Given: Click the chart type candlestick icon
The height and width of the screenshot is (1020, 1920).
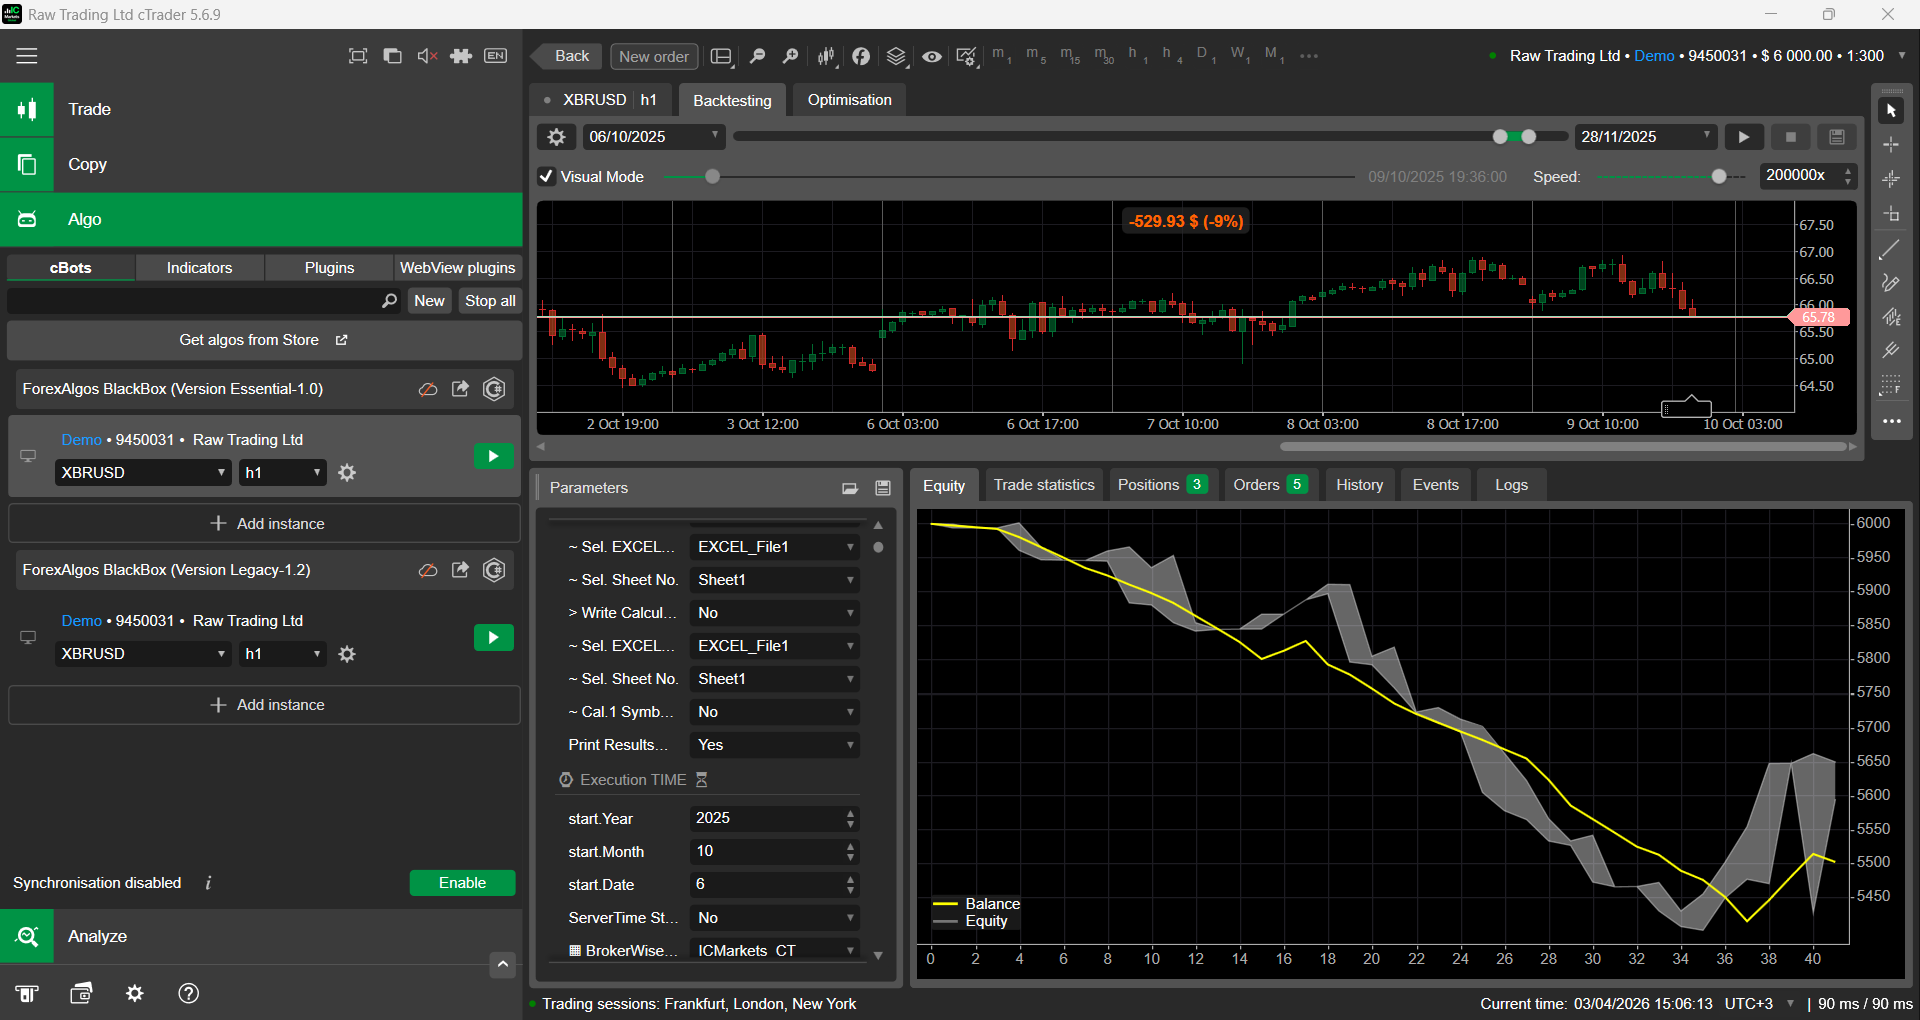Looking at the screenshot, I should tap(826, 56).
